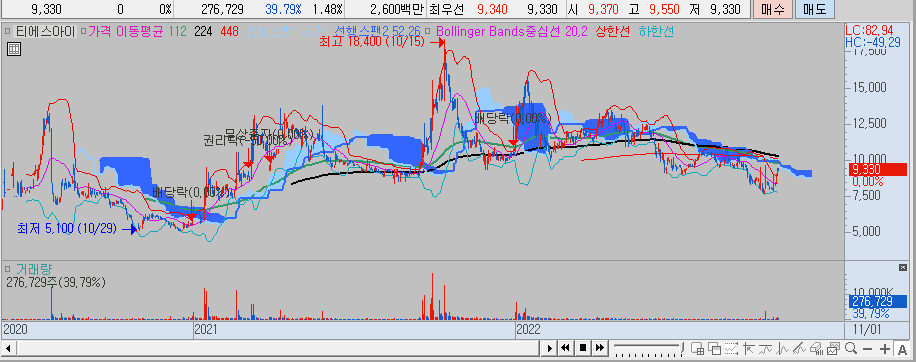Toggle the 티에스아이 price series checkbox
This screenshot has height=362, width=916.
(9, 32)
